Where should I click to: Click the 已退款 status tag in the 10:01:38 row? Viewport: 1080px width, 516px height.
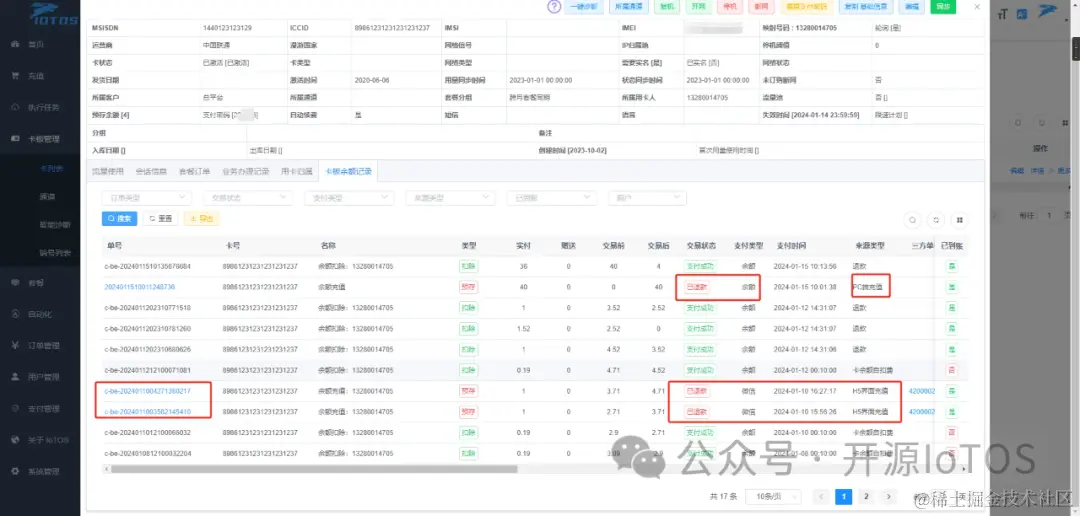(696, 287)
